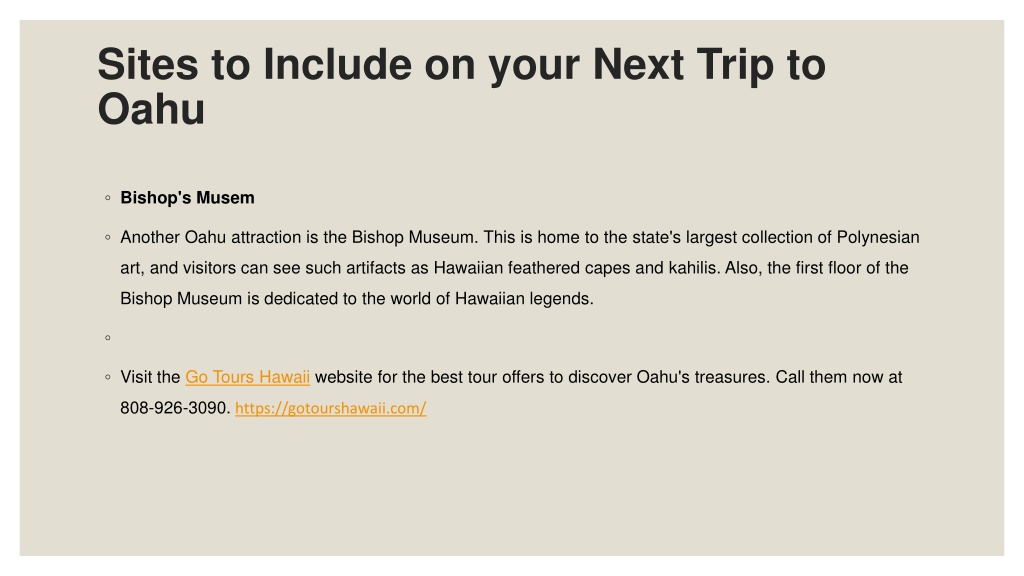This screenshot has height=576, width=1024.
Task: Click the empty bullet point line
Action: (x=108, y=338)
